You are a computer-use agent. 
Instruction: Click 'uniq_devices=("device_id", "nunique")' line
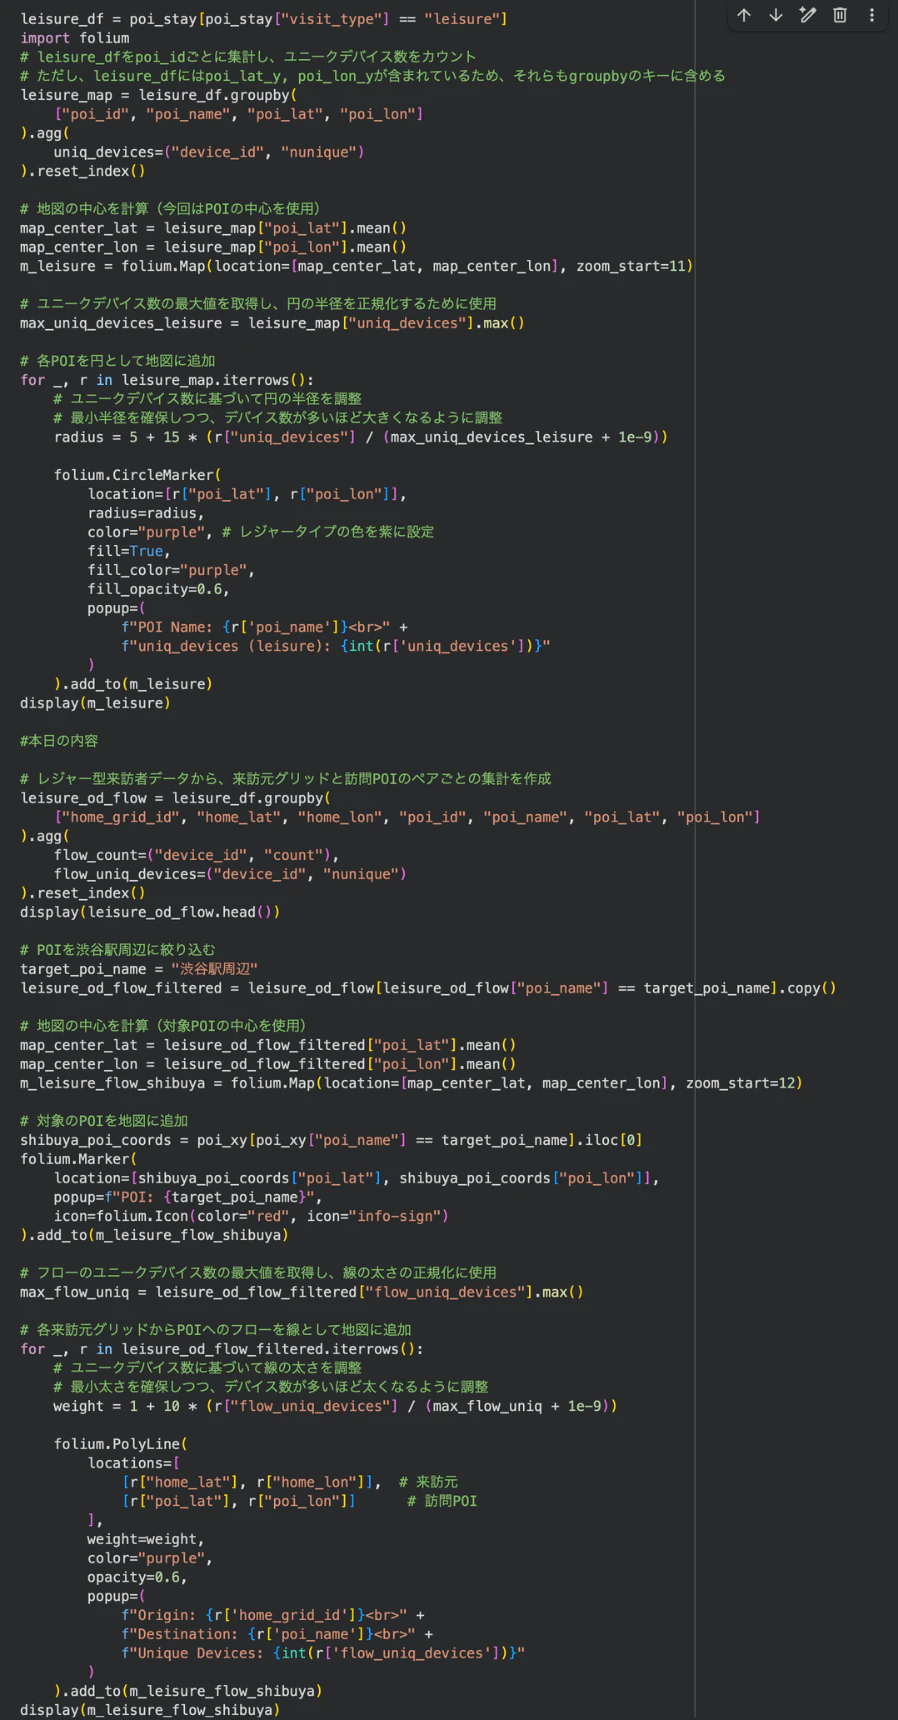(x=209, y=152)
